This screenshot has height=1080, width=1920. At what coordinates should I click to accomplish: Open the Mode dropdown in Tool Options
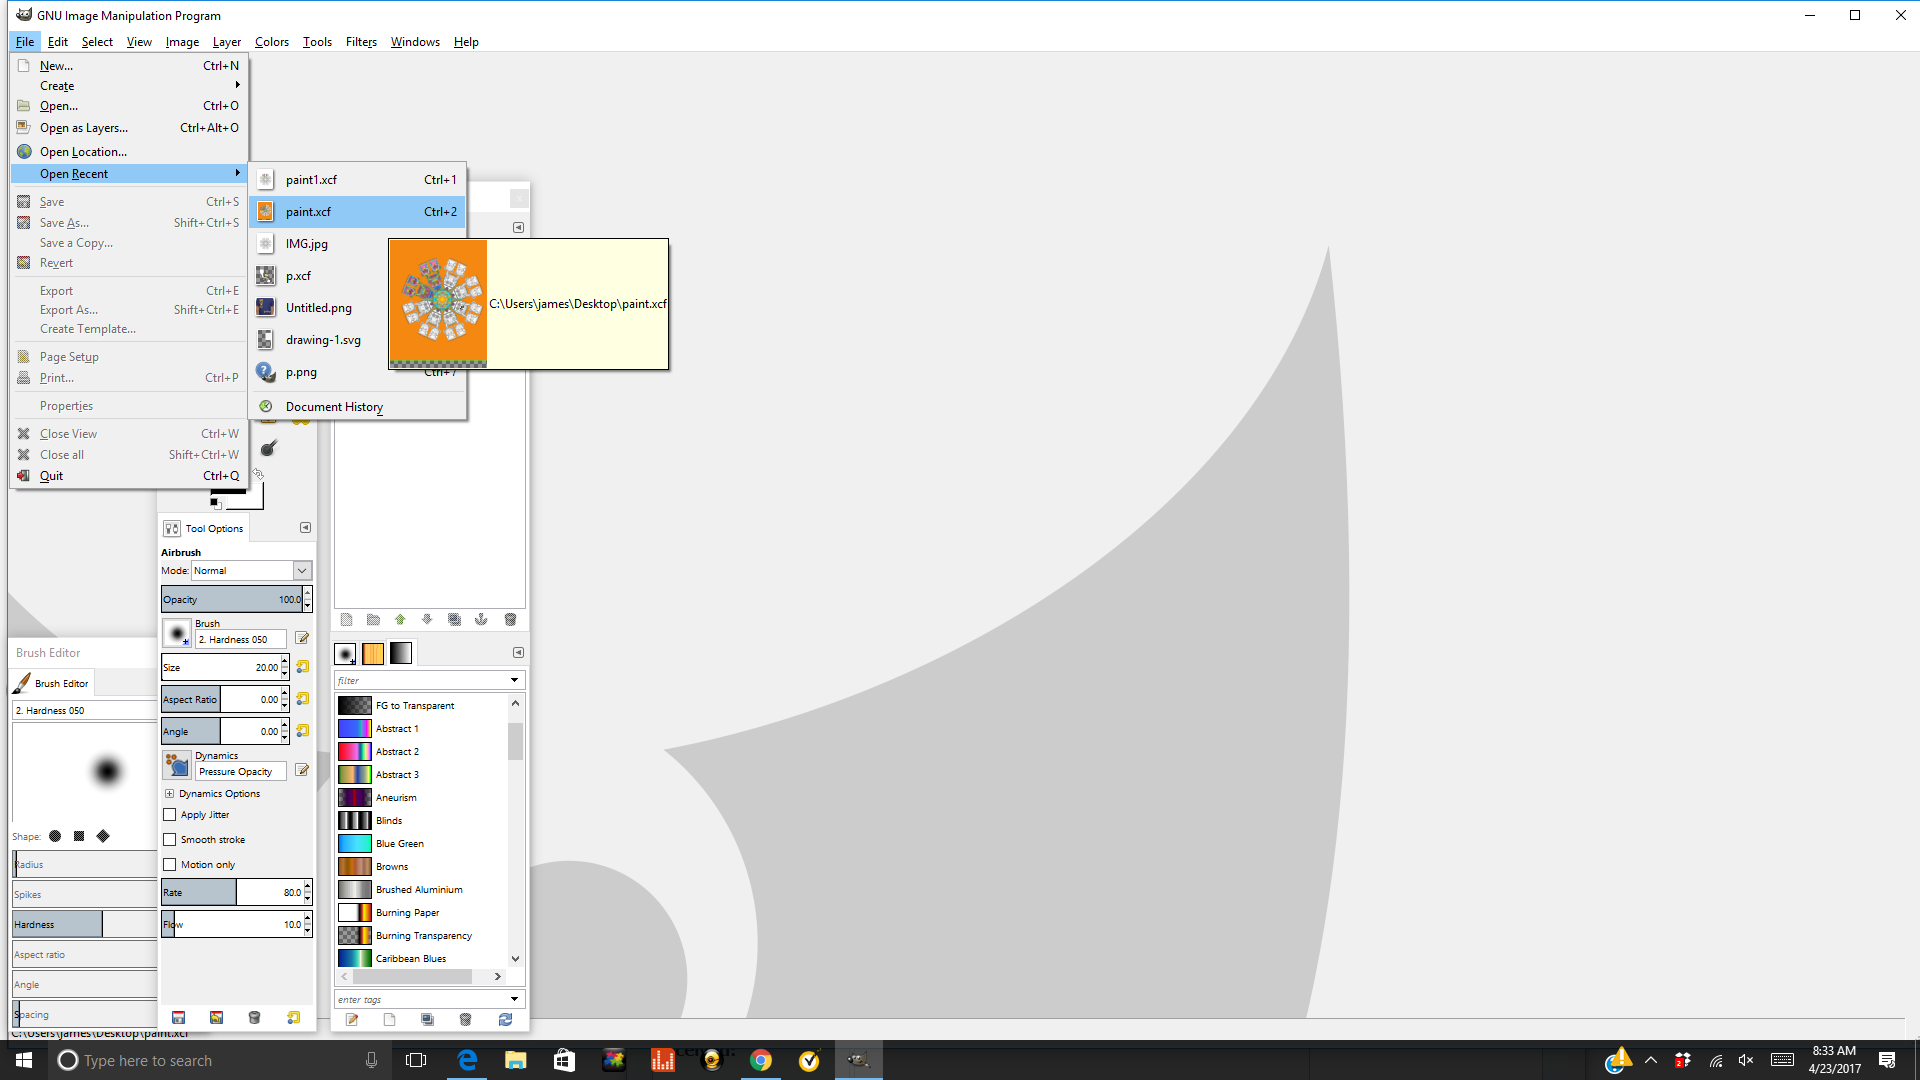point(301,571)
